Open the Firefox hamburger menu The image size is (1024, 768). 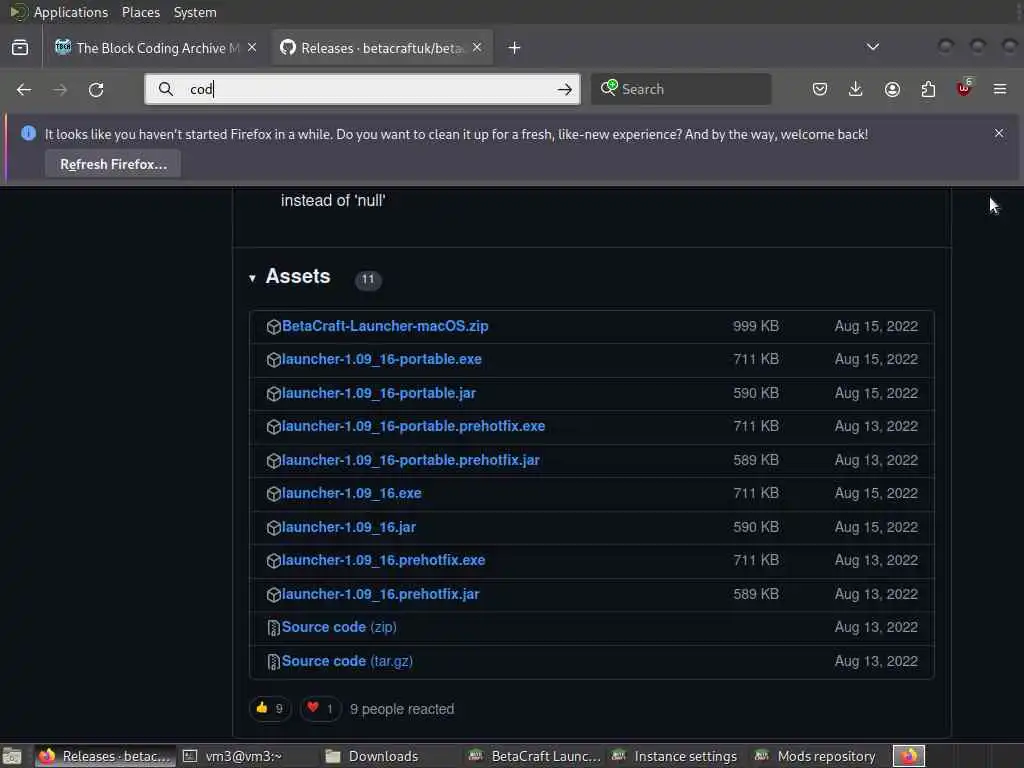pyautogui.click(x=1000, y=89)
